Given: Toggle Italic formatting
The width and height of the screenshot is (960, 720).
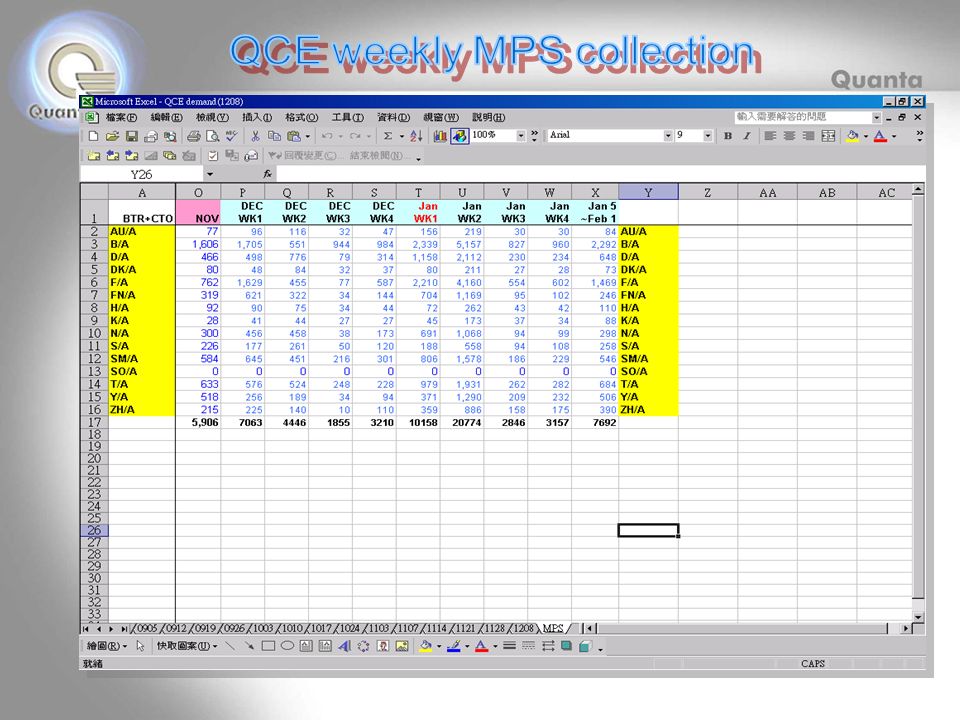Looking at the screenshot, I should (x=747, y=136).
